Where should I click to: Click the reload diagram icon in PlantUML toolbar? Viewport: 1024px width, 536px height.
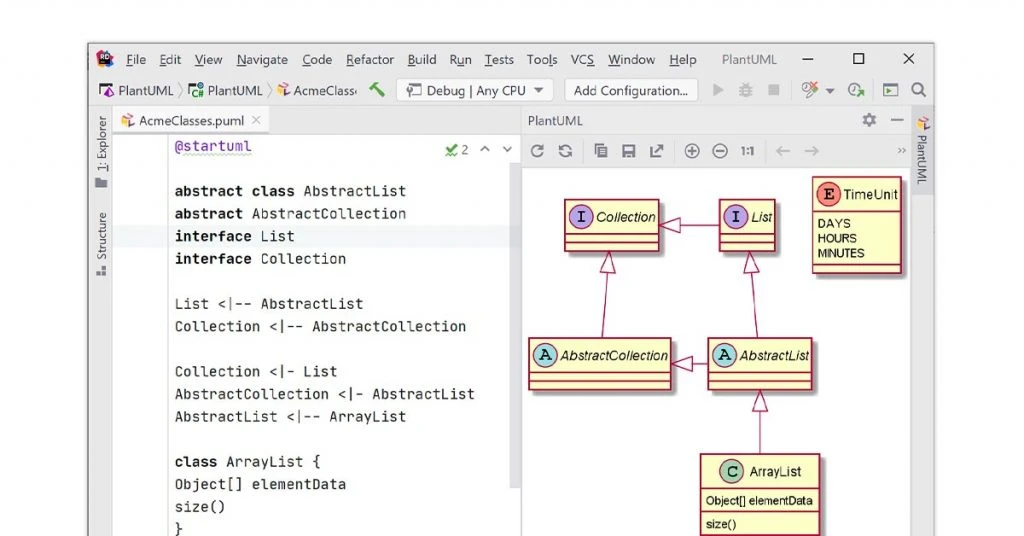click(537, 151)
